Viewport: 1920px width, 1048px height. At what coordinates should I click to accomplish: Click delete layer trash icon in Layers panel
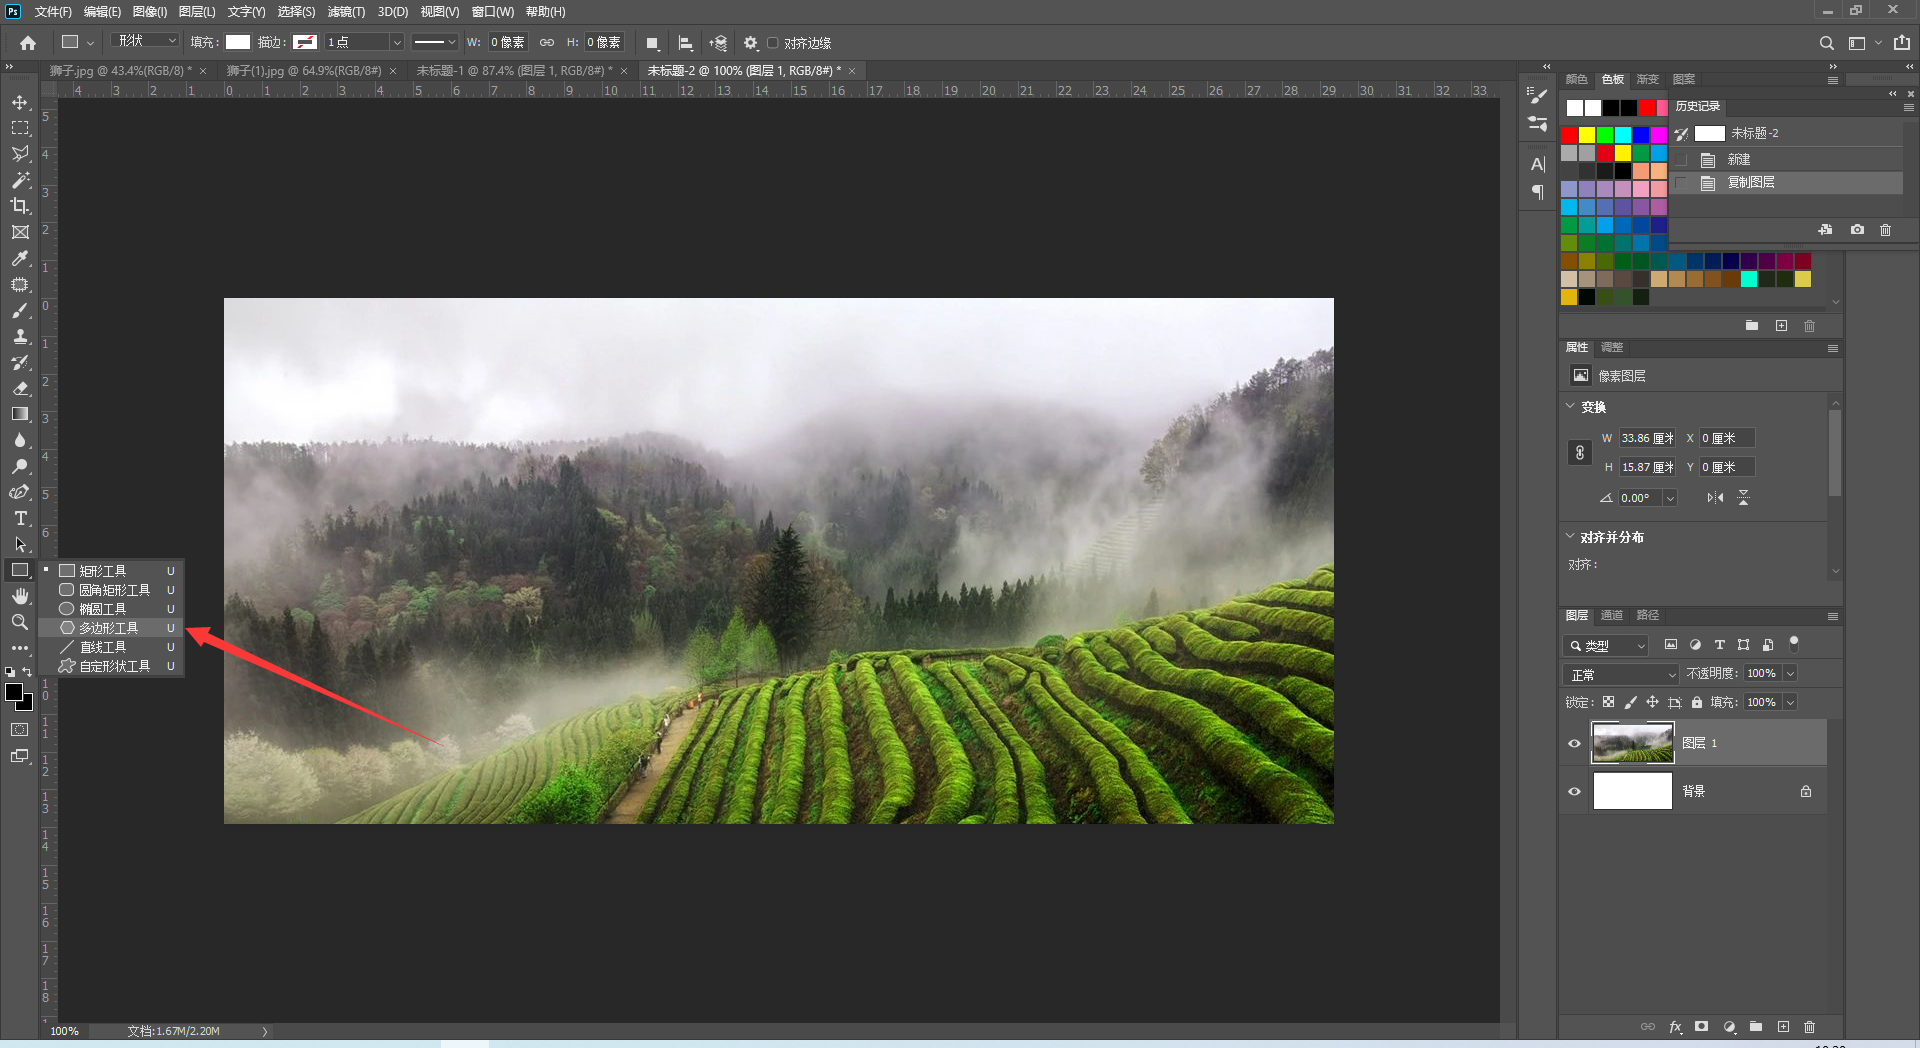pos(1809,1027)
